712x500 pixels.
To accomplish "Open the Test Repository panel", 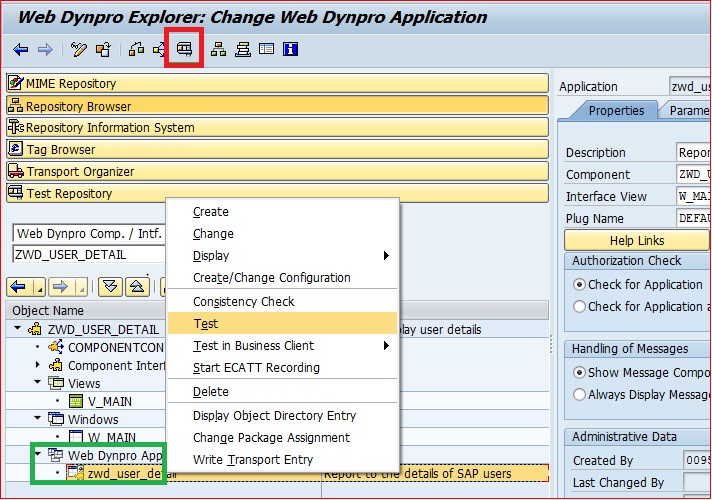I will tap(277, 193).
